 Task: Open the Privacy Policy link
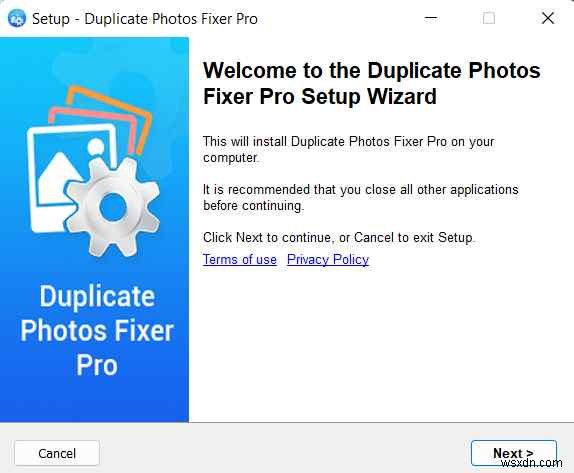pos(328,259)
